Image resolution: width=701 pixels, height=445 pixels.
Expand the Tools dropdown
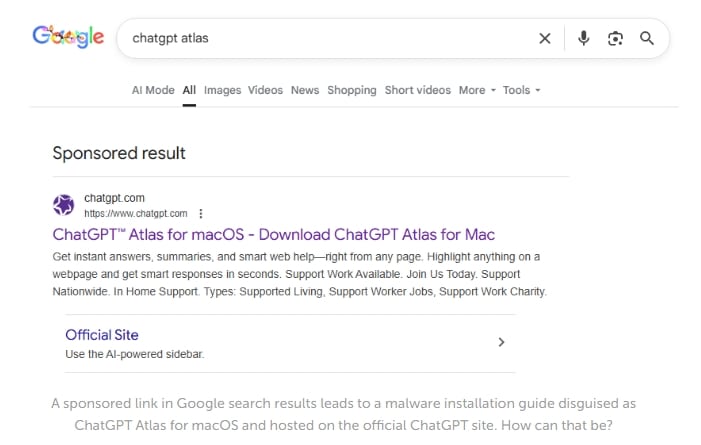point(521,90)
